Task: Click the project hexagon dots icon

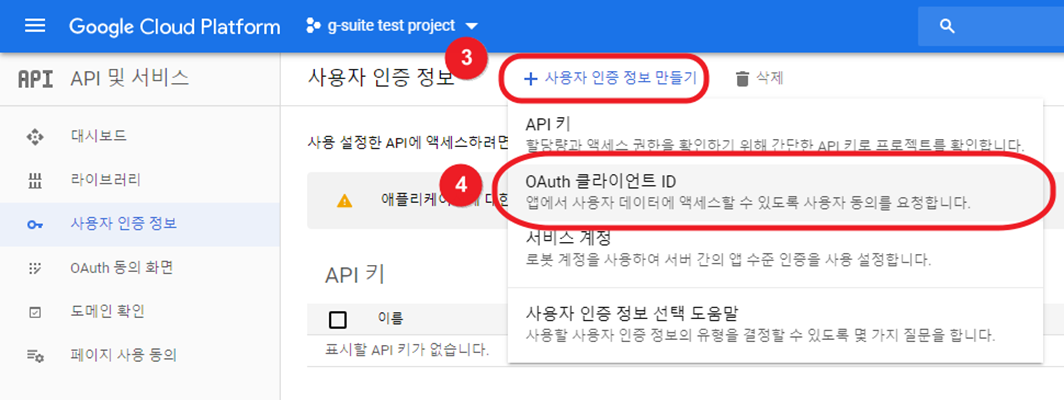Action: click(313, 26)
